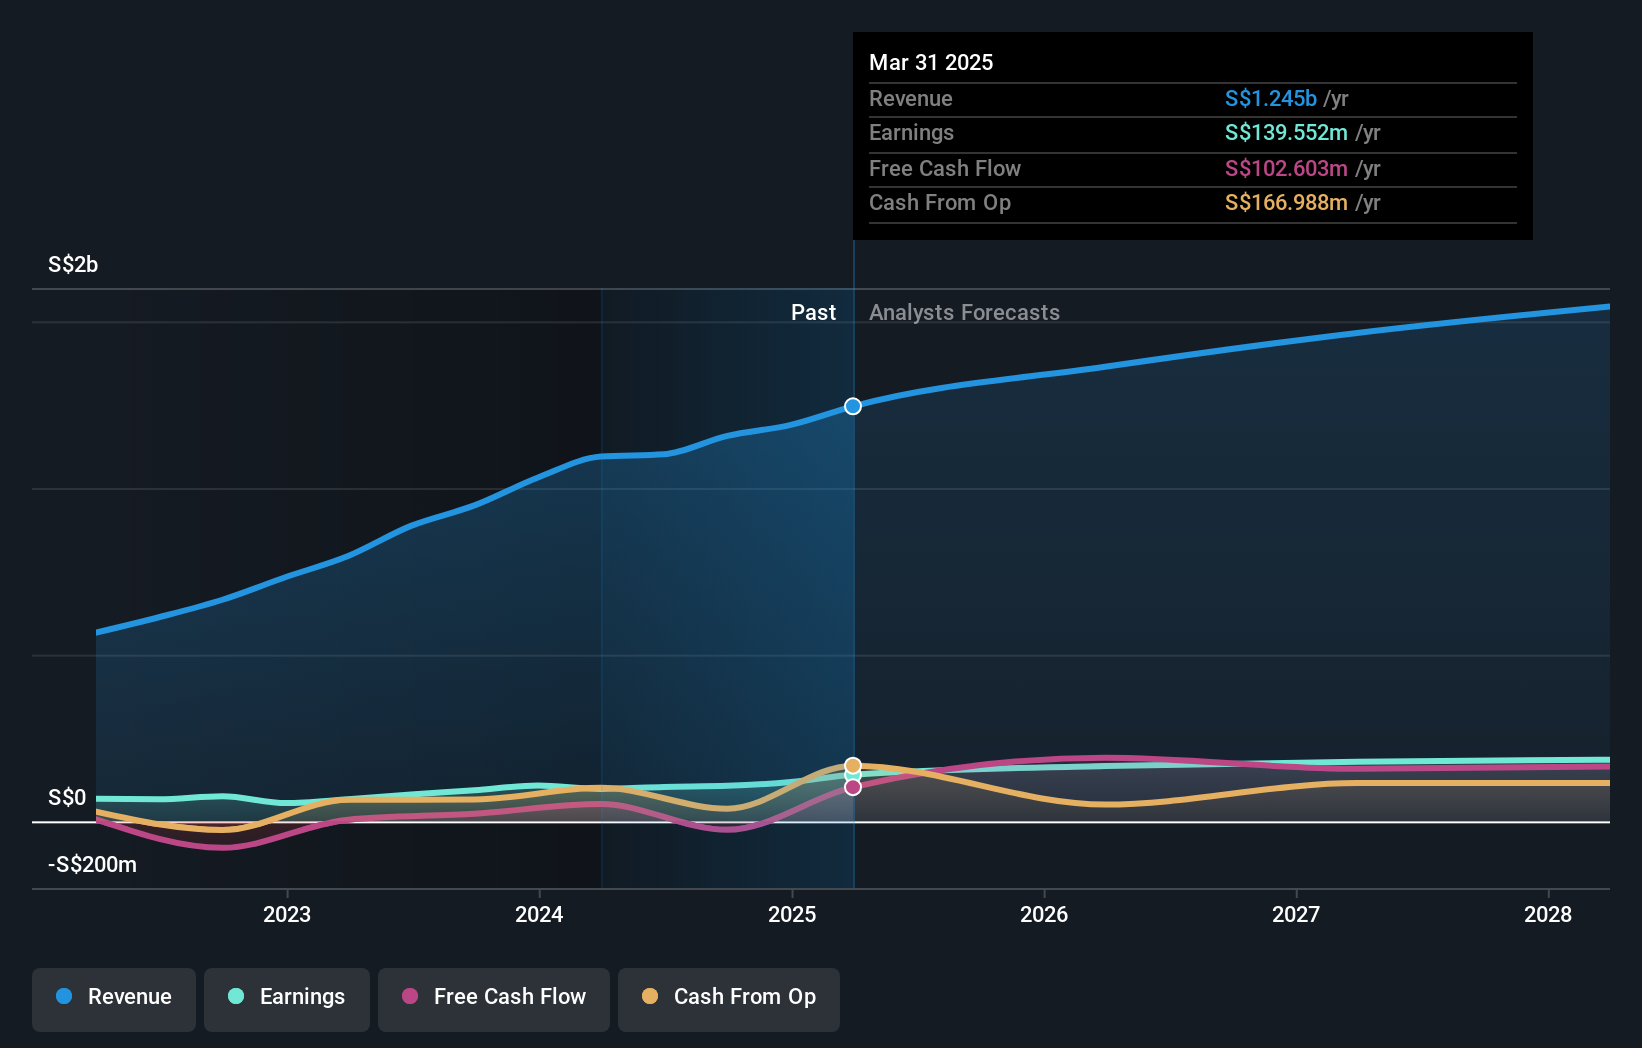Click the 2026 x-axis label
Viewport: 1642px width, 1048px height.
[x=1044, y=914]
